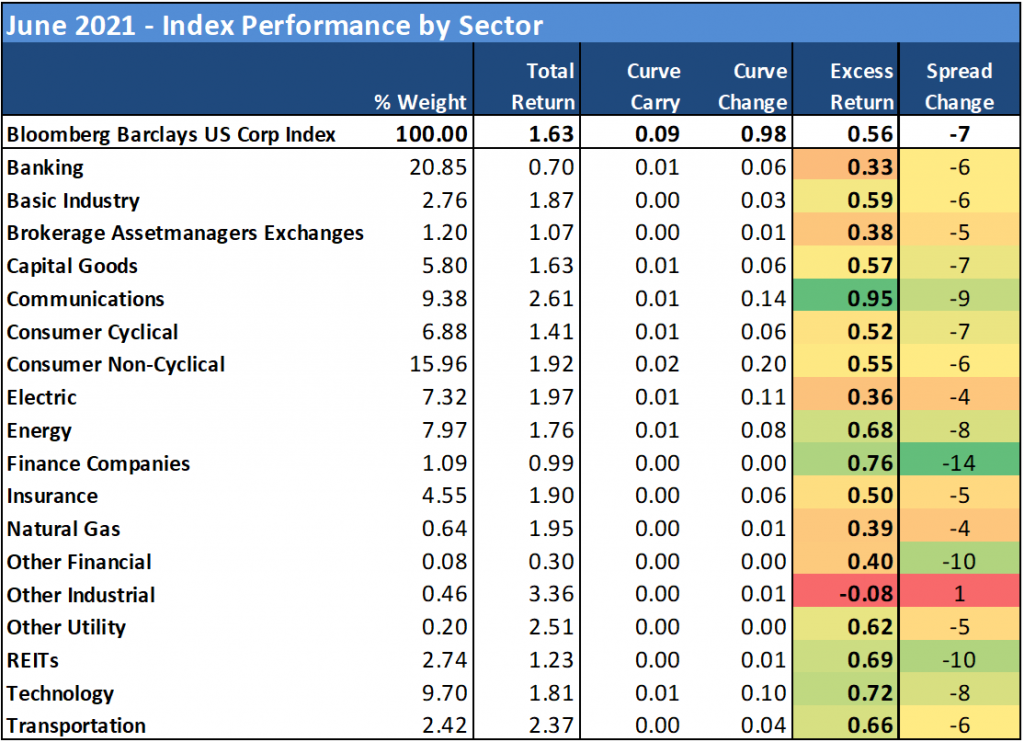Click the index total return value 1.63
Screen dimensions: 1024x742
(x=551, y=135)
